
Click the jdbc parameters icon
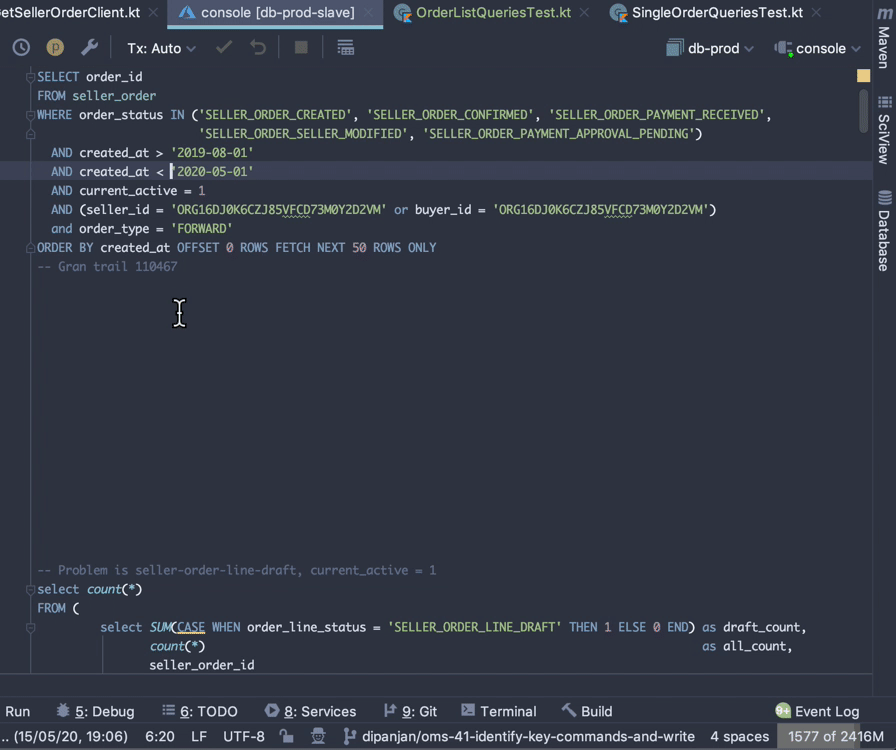55,47
